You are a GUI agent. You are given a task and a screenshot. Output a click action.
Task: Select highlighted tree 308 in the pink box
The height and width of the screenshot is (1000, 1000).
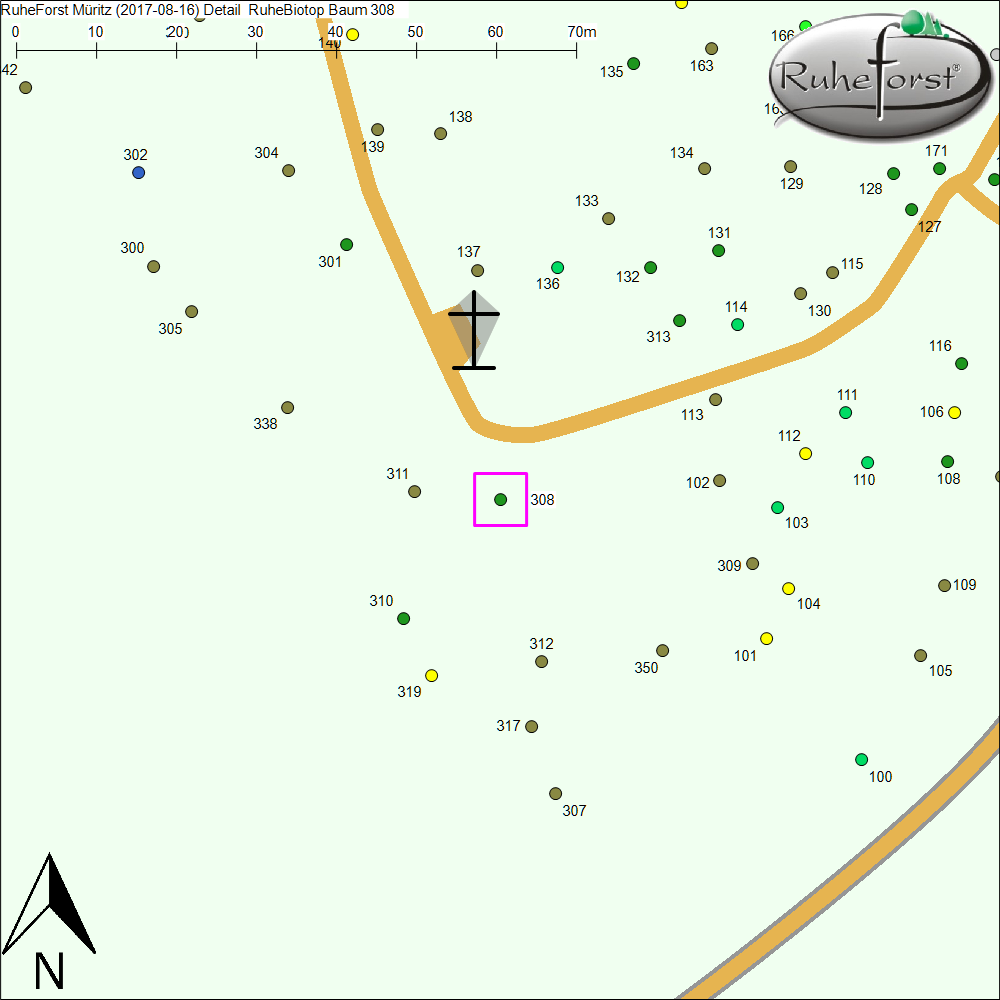click(500, 499)
